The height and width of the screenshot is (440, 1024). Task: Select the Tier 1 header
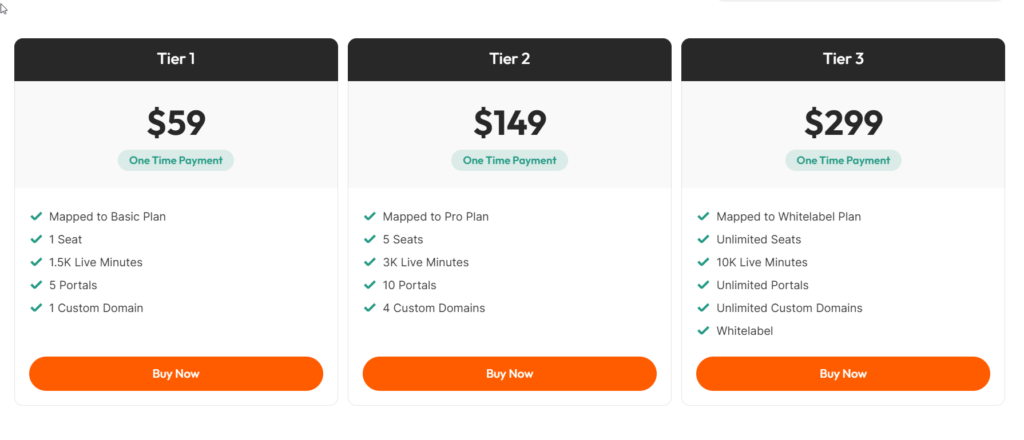click(x=176, y=59)
